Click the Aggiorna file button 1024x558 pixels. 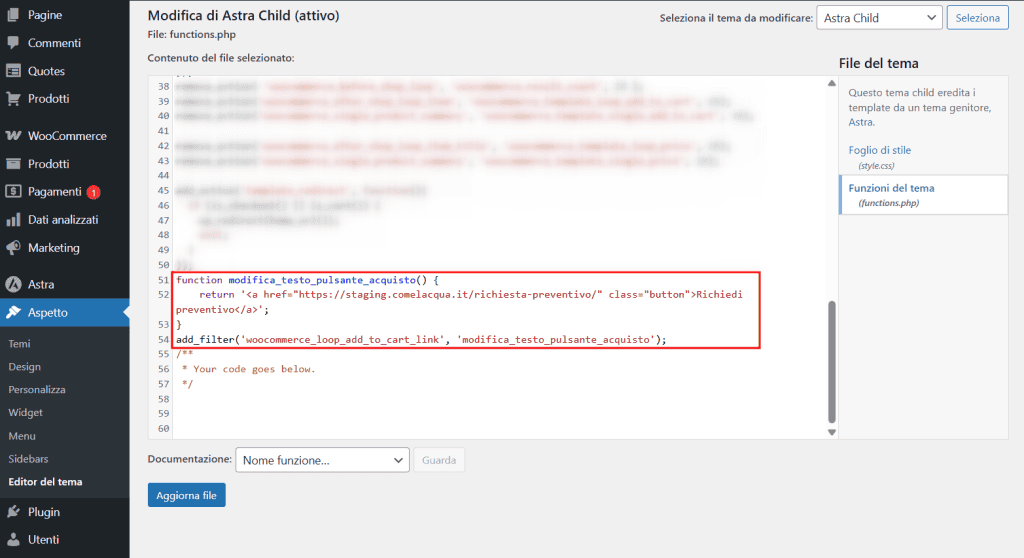point(186,495)
